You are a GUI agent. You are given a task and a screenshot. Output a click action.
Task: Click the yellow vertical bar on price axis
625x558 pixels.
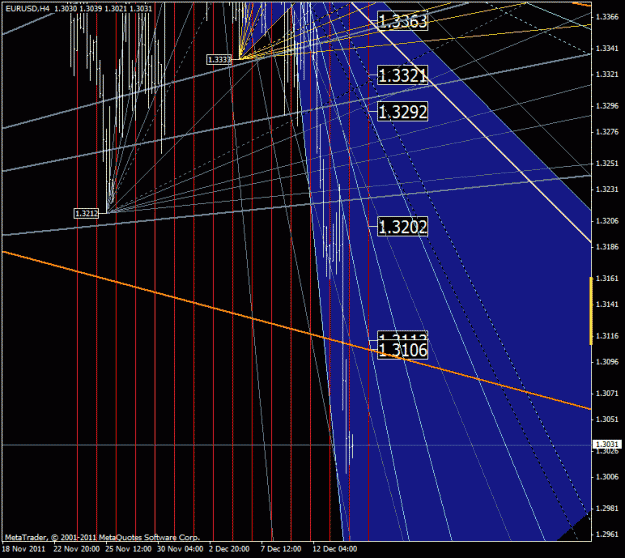pyautogui.click(x=591, y=311)
